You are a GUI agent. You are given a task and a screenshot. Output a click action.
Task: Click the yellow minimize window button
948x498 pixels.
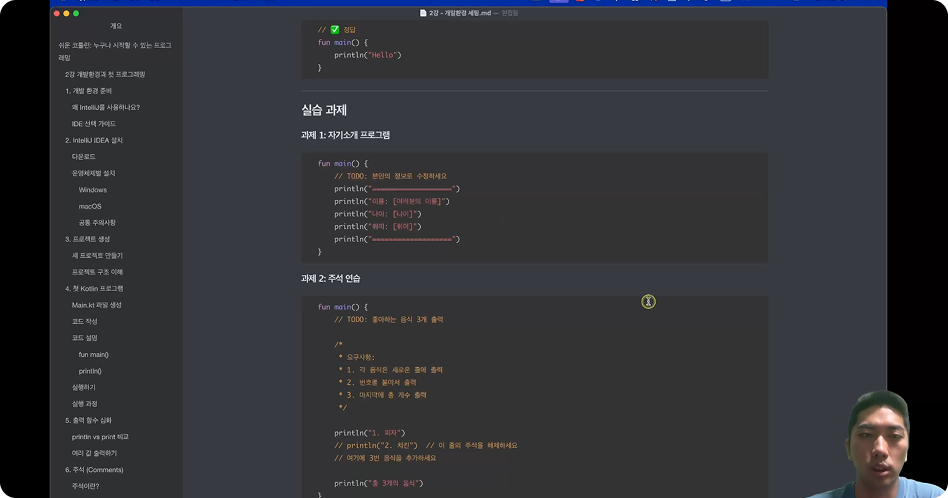(66, 13)
